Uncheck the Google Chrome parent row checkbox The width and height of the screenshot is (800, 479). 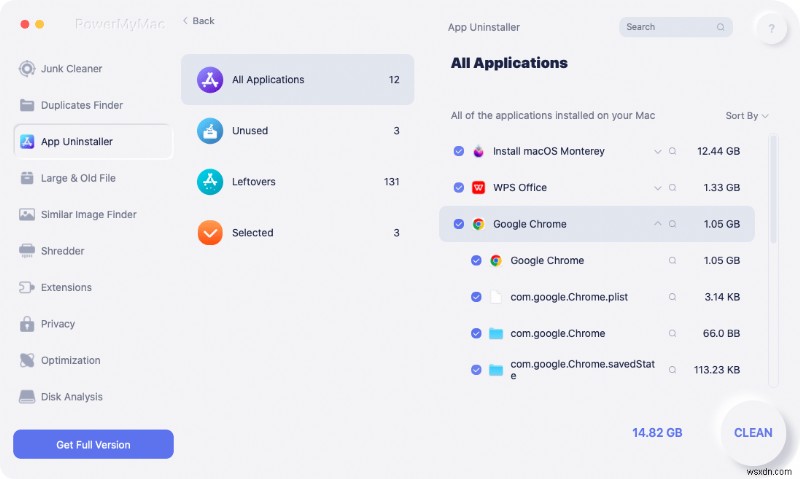point(459,224)
